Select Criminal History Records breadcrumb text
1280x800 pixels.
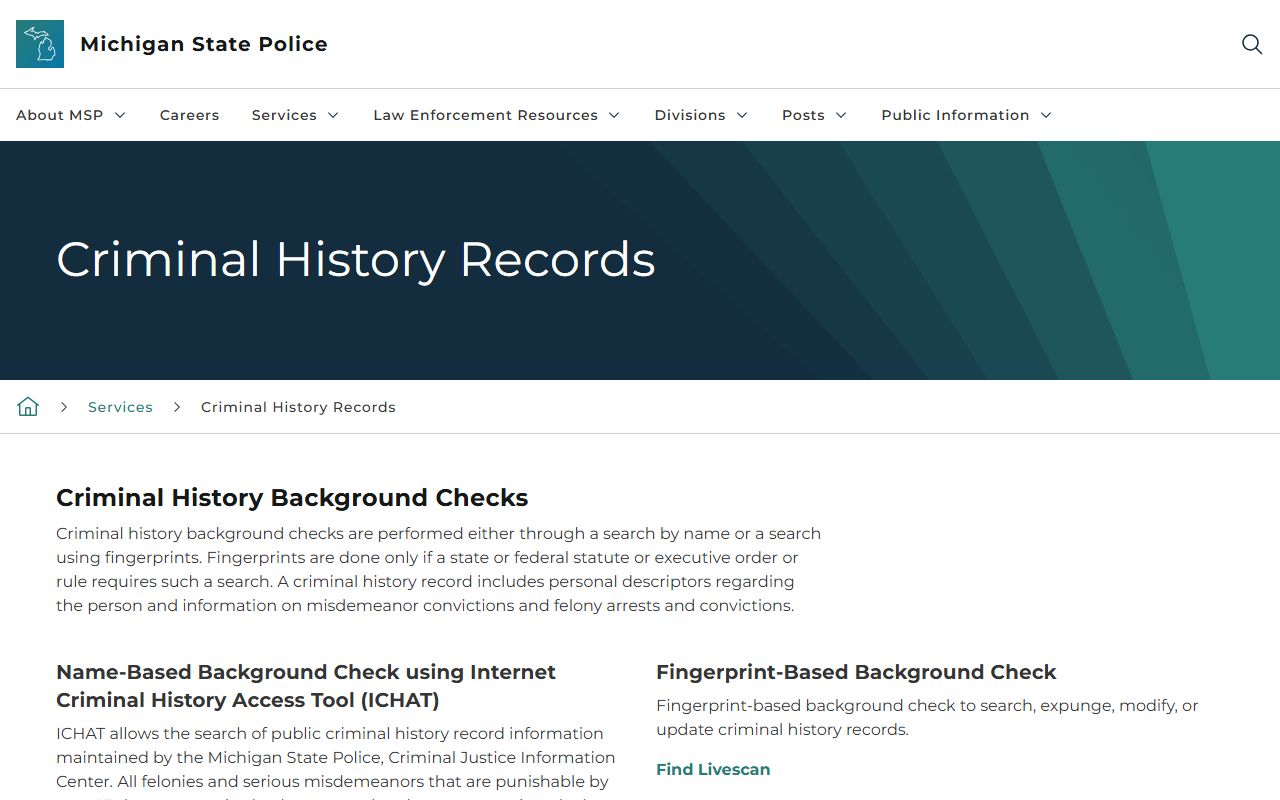(x=298, y=407)
